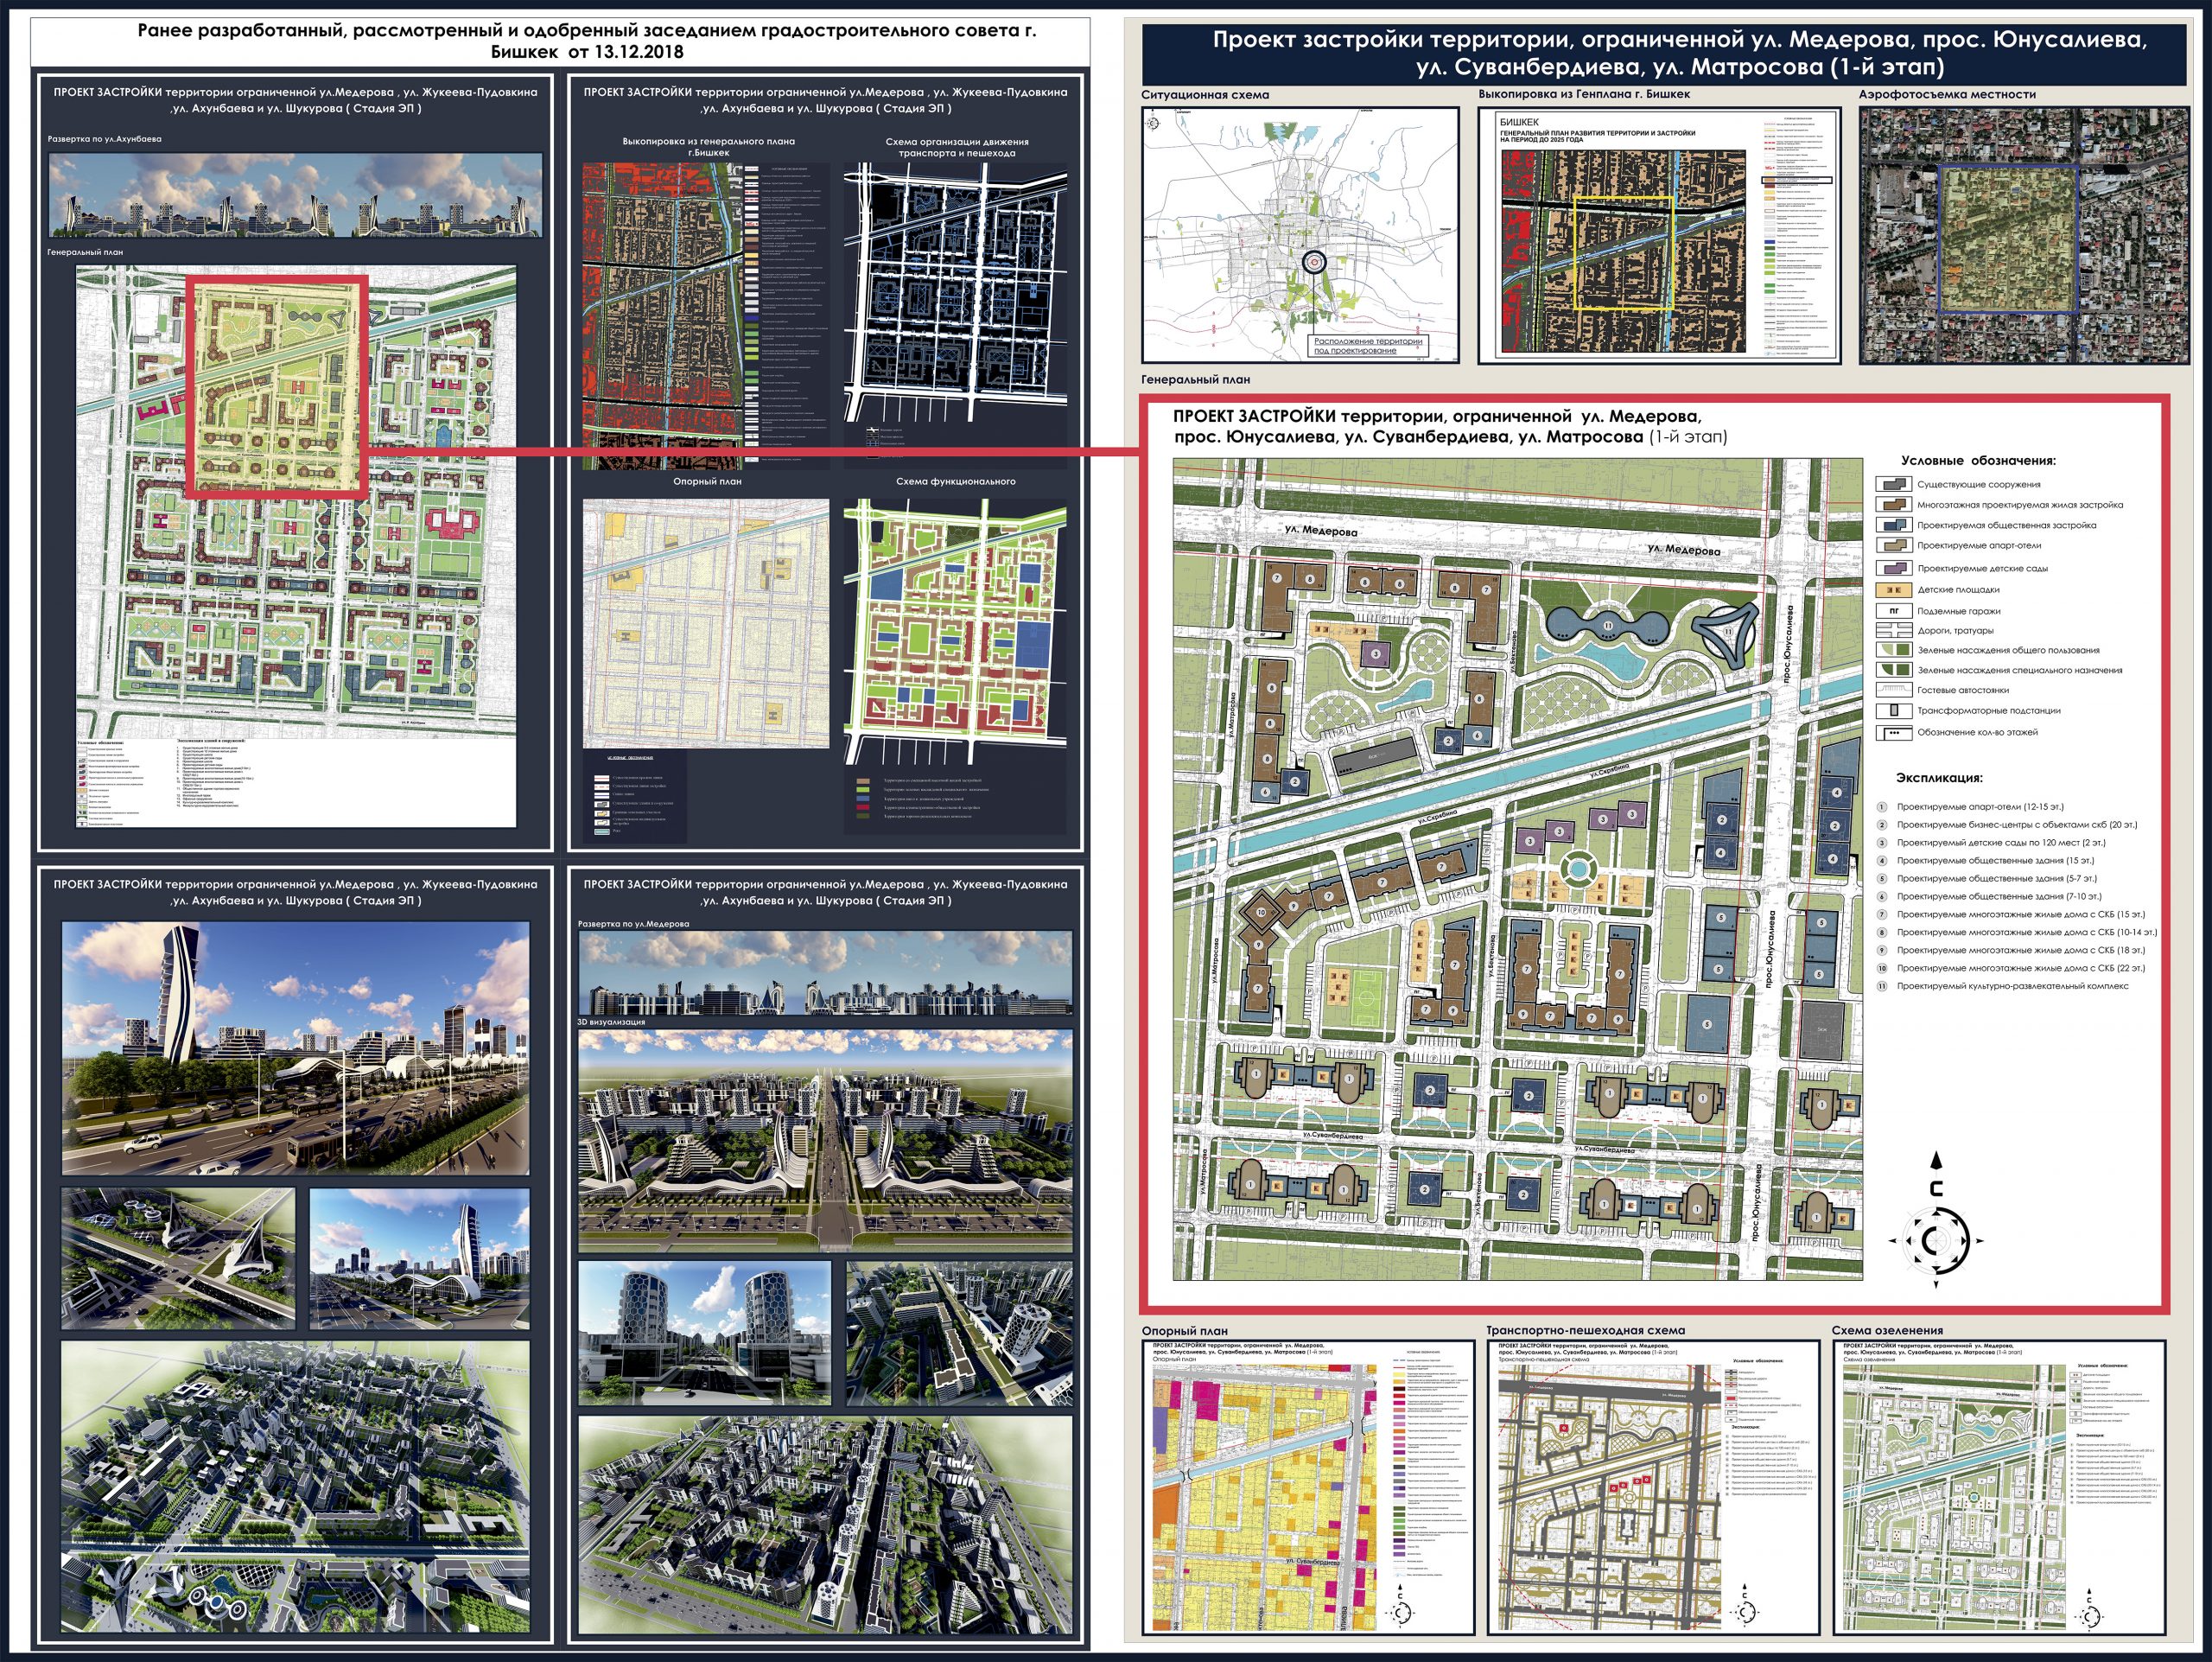Click 'Проектируемые общественные здания (7-10 эт.)' row
This screenshot has height=1662, width=2212.
tap(1999, 896)
